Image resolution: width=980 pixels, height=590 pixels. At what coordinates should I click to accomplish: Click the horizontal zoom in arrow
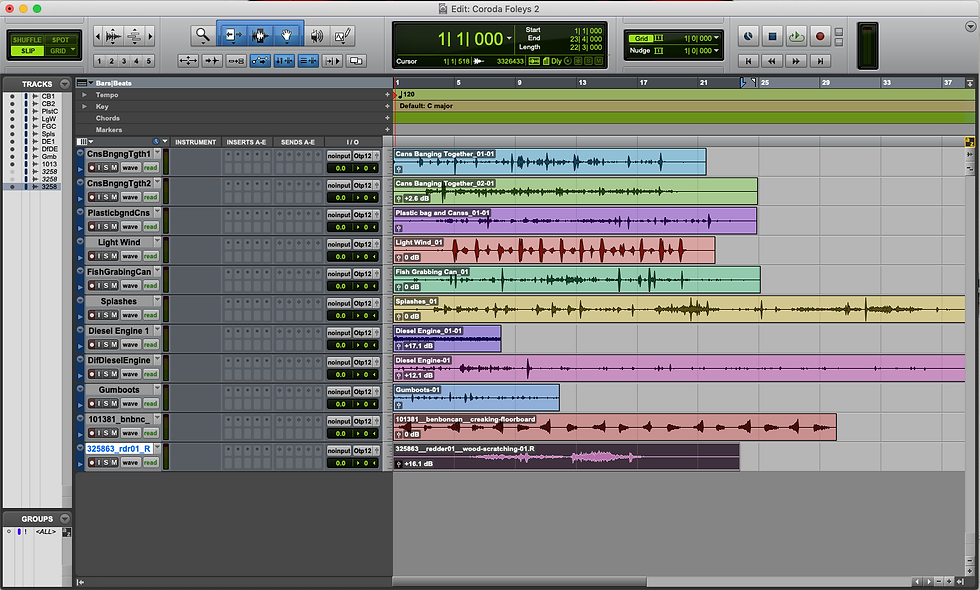pos(149,36)
